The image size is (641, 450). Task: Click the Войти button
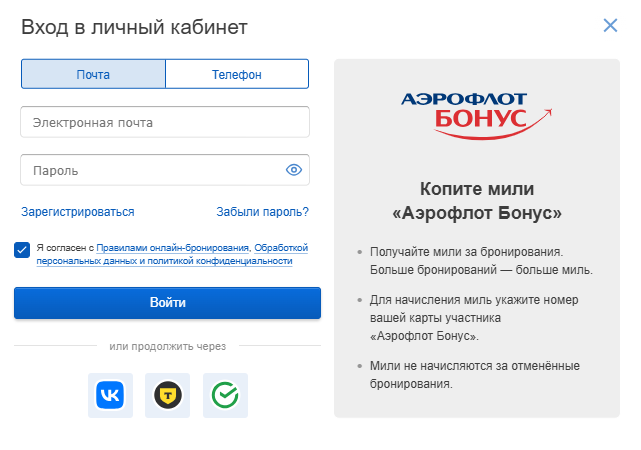[167, 303]
